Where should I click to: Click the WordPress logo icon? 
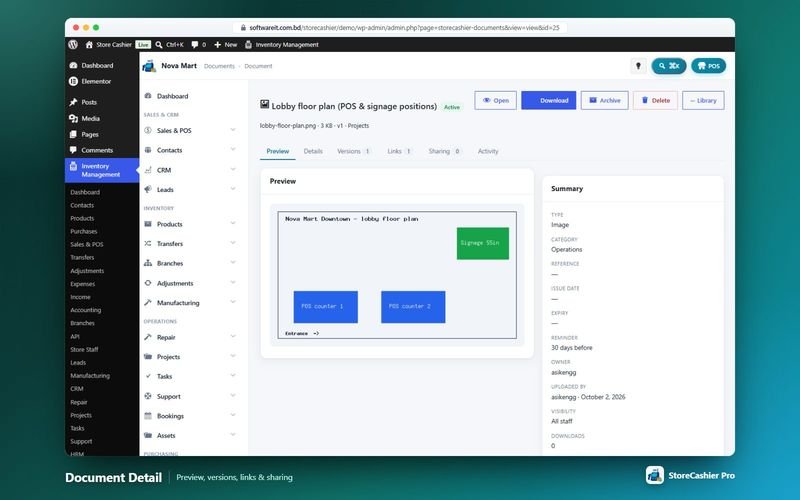tap(73, 44)
